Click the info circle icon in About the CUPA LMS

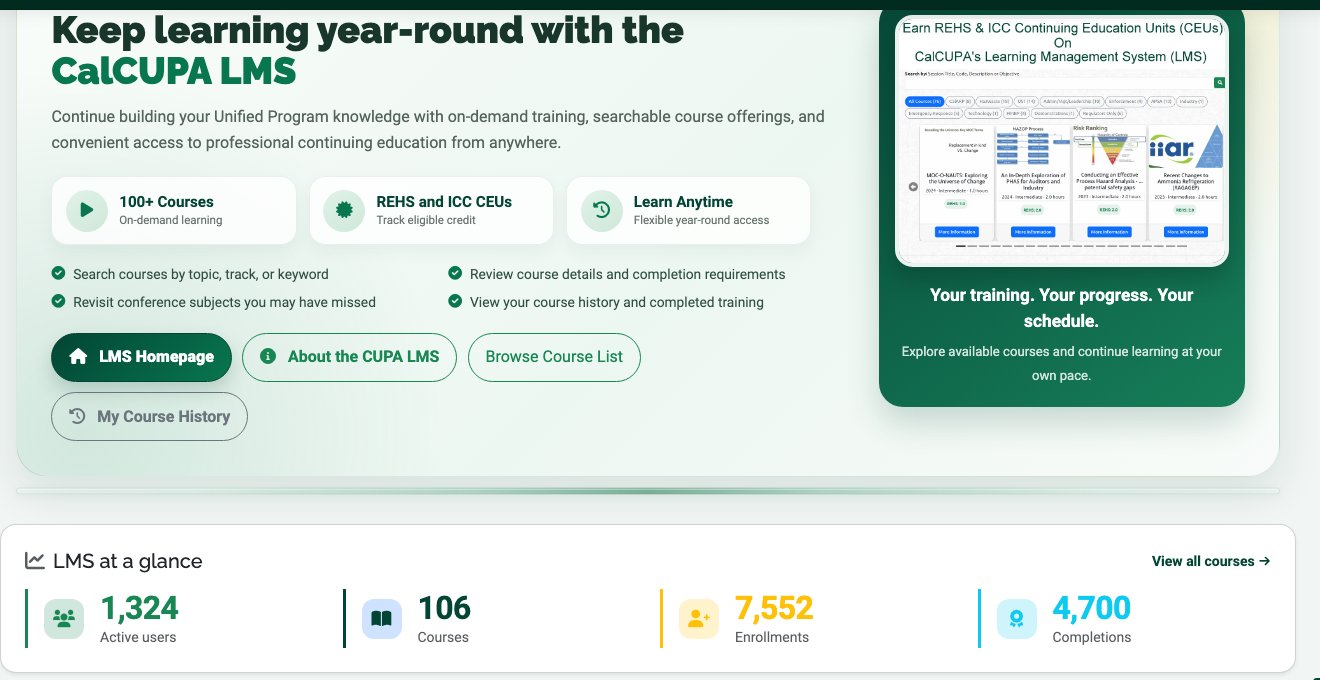(x=268, y=356)
